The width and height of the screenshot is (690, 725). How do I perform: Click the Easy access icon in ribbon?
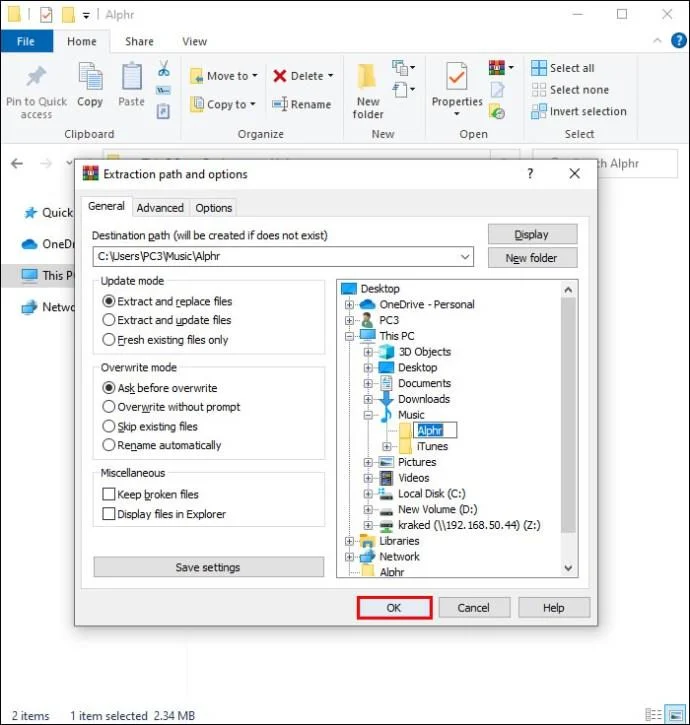[400, 89]
